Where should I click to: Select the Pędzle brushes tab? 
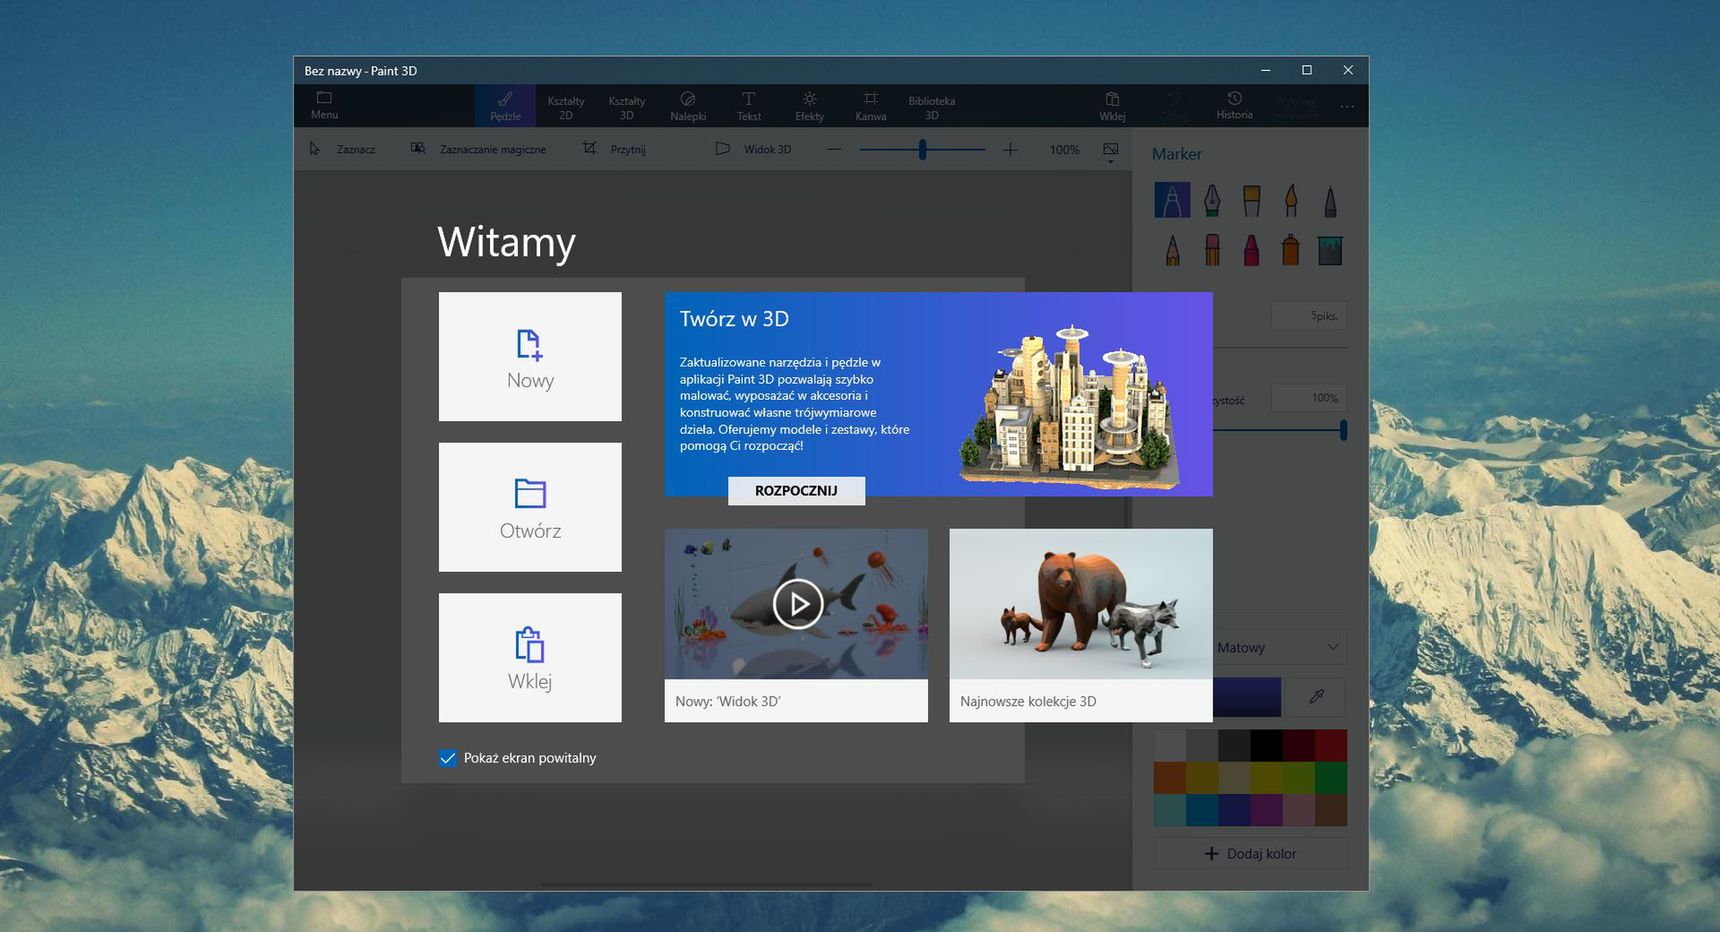pos(505,105)
